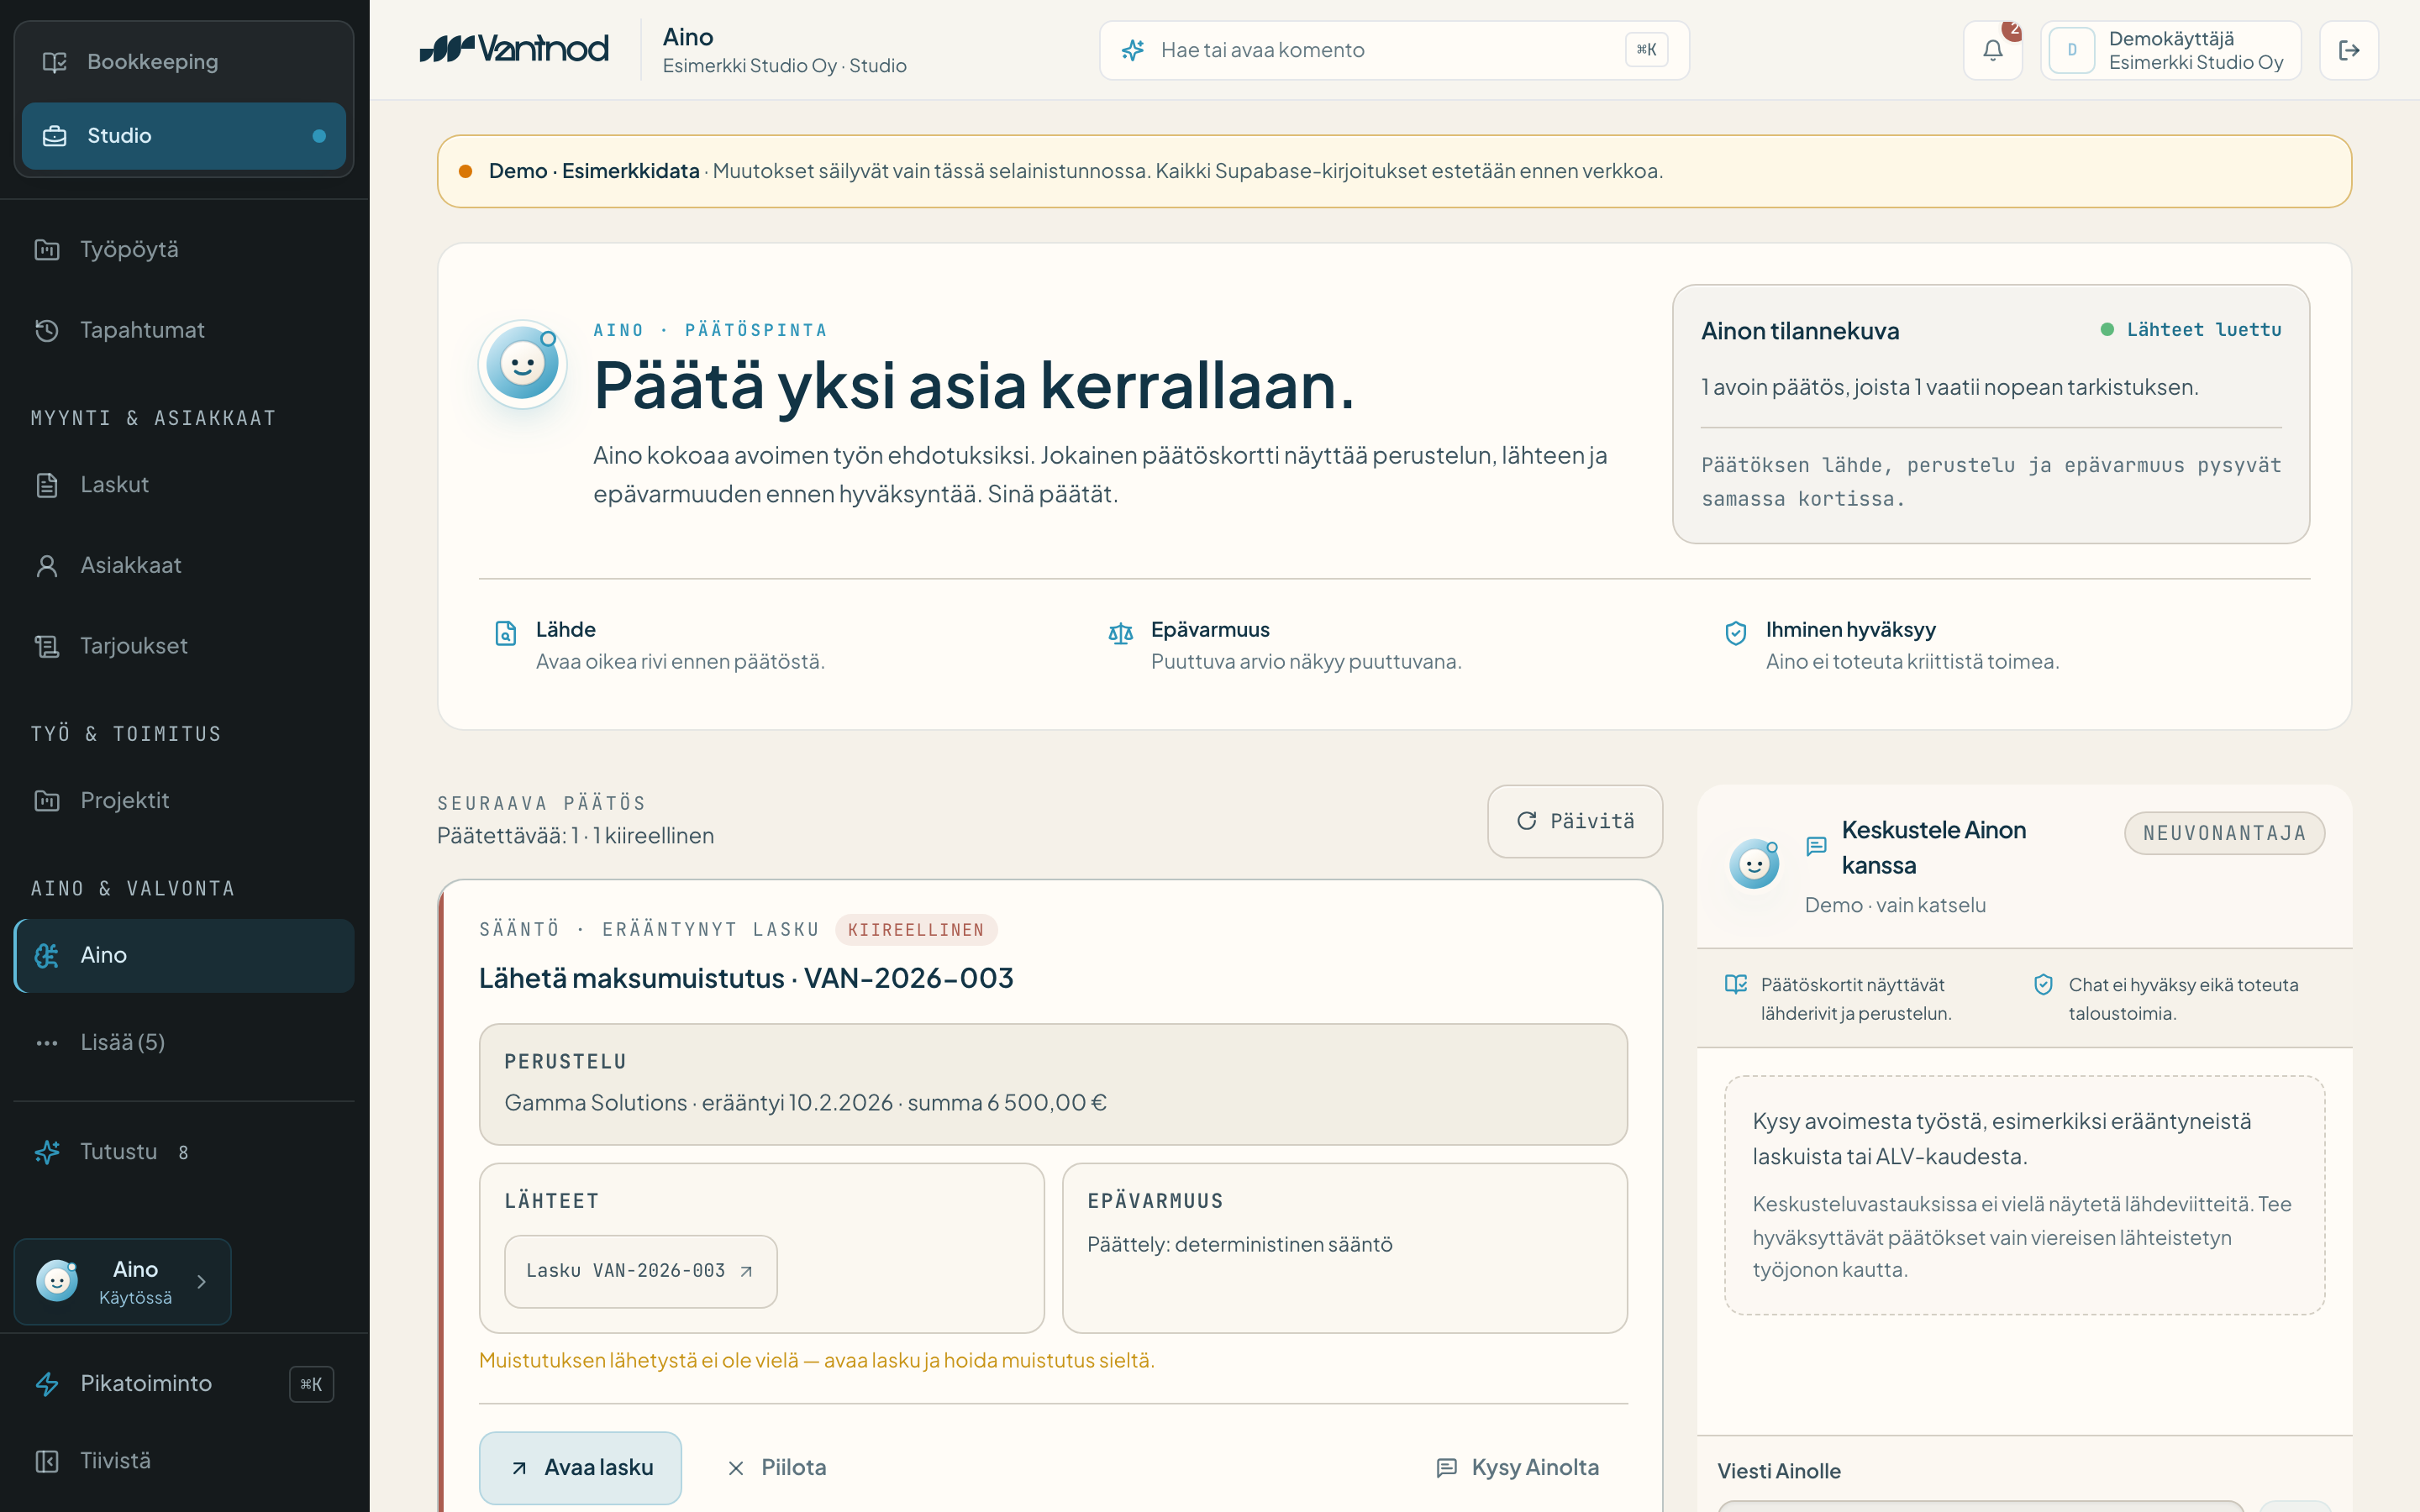Viewport: 2420px width, 1512px height.
Task: Open Tapahtumat in the sidebar
Action: coord(184,330)
